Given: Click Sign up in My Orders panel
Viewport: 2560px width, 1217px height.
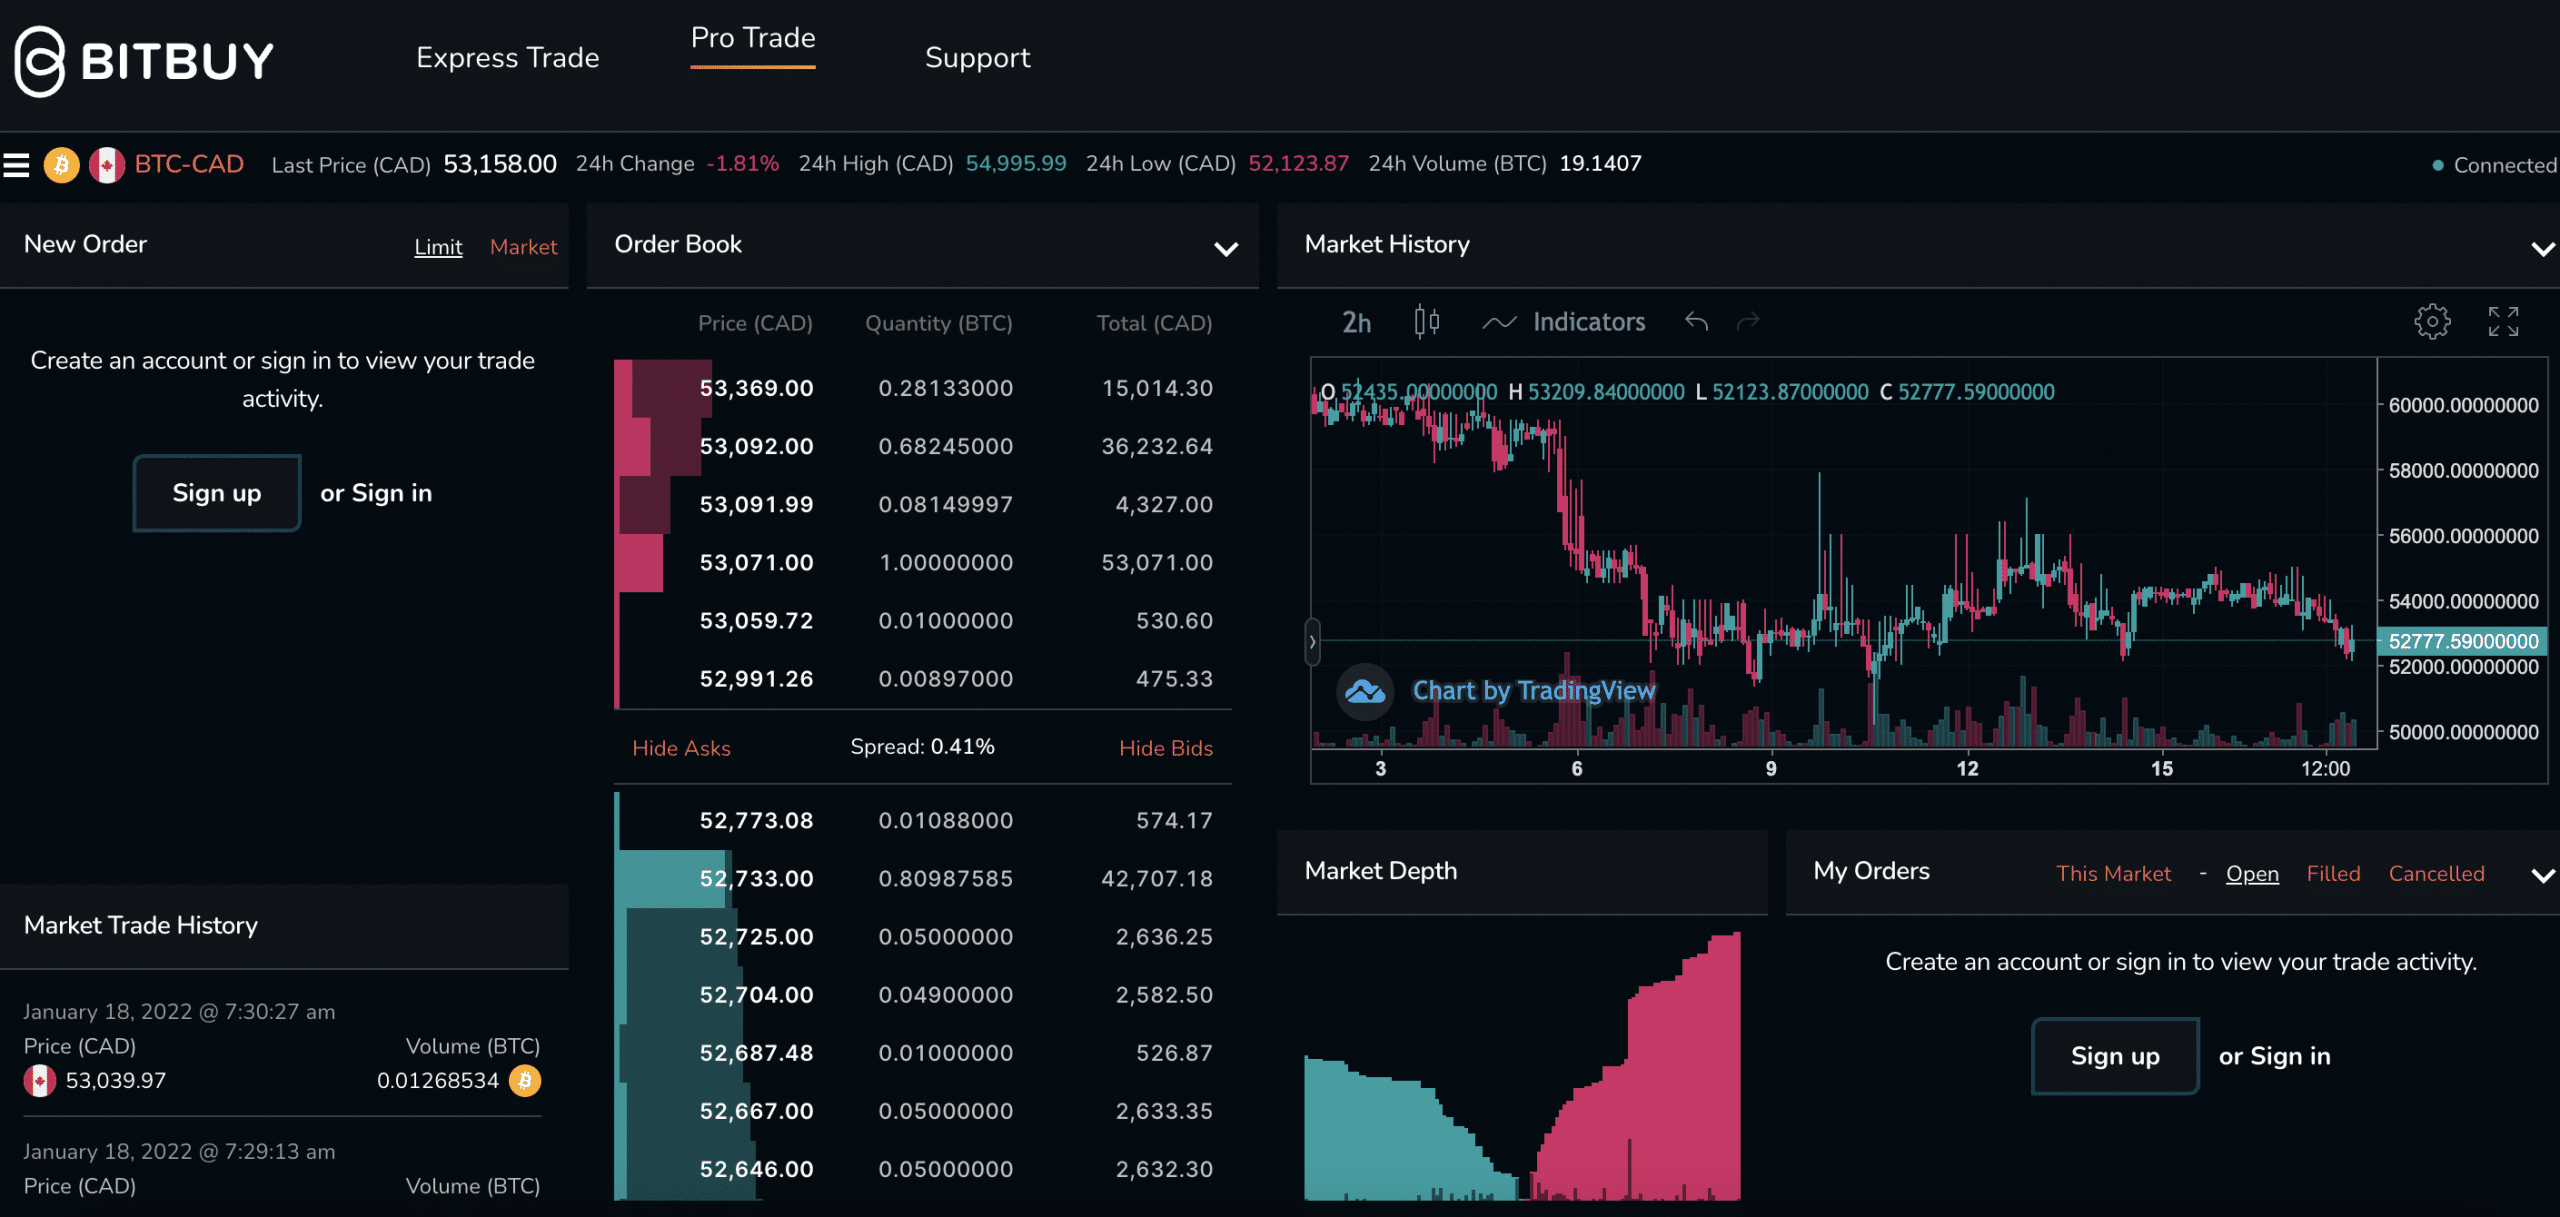Looking at the screenshot, I should [2115, 1056].
